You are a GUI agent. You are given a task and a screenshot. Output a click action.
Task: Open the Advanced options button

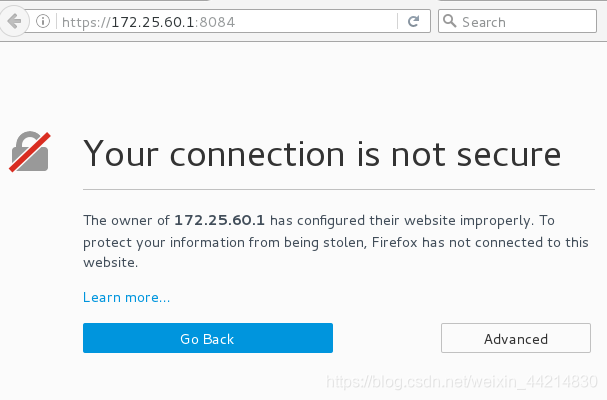516,338
